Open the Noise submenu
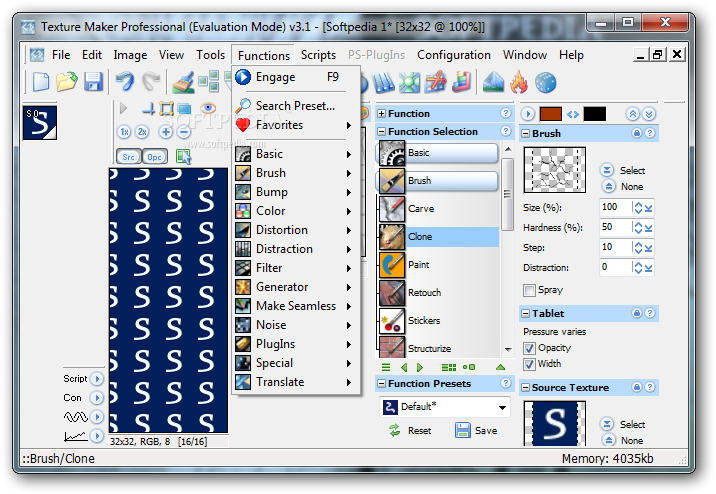Image resolution: width=716 pixels, height=494 pixels. [296, 325]
